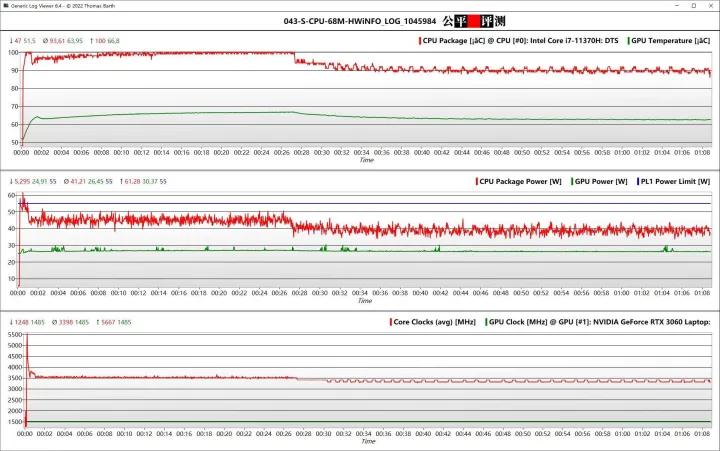Click the average values 41,21 26,45 55 in power chart
This screenshot has height=451, width=720.
click(x=88, y=181)
